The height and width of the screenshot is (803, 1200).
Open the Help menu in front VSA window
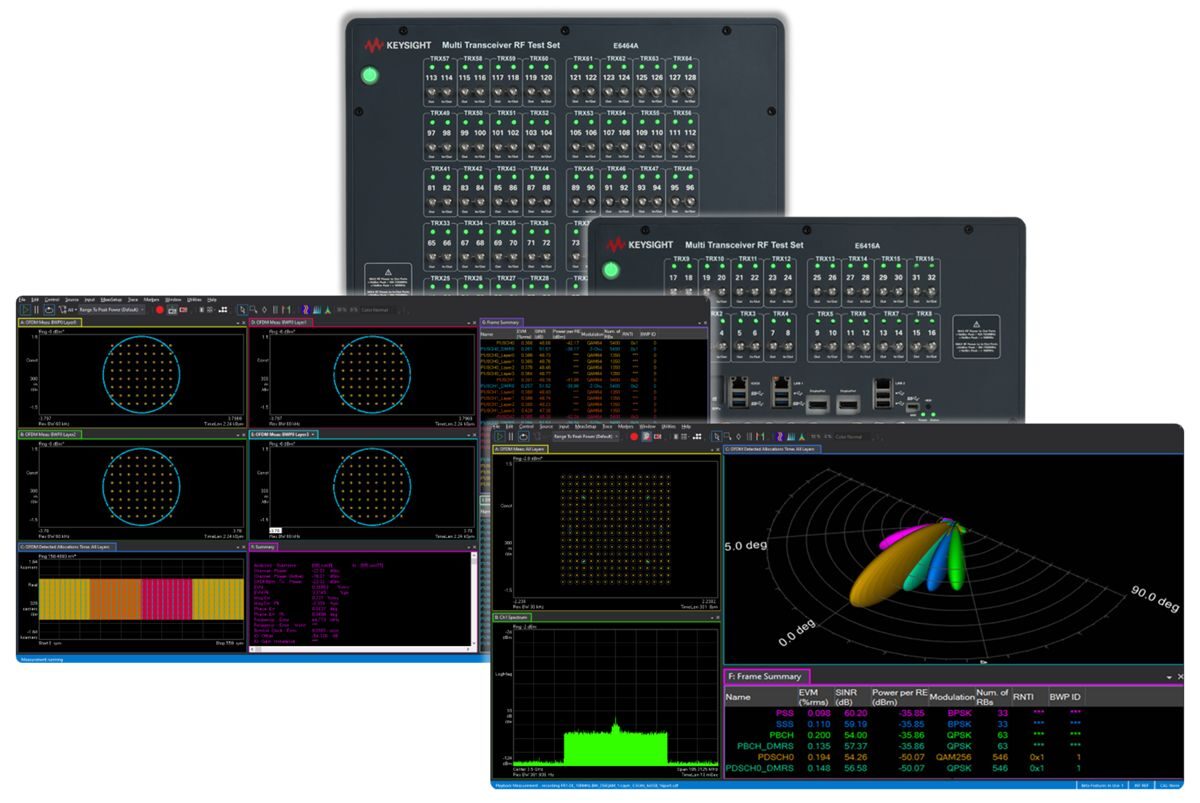pyautogui.click(x=686, y=426)
